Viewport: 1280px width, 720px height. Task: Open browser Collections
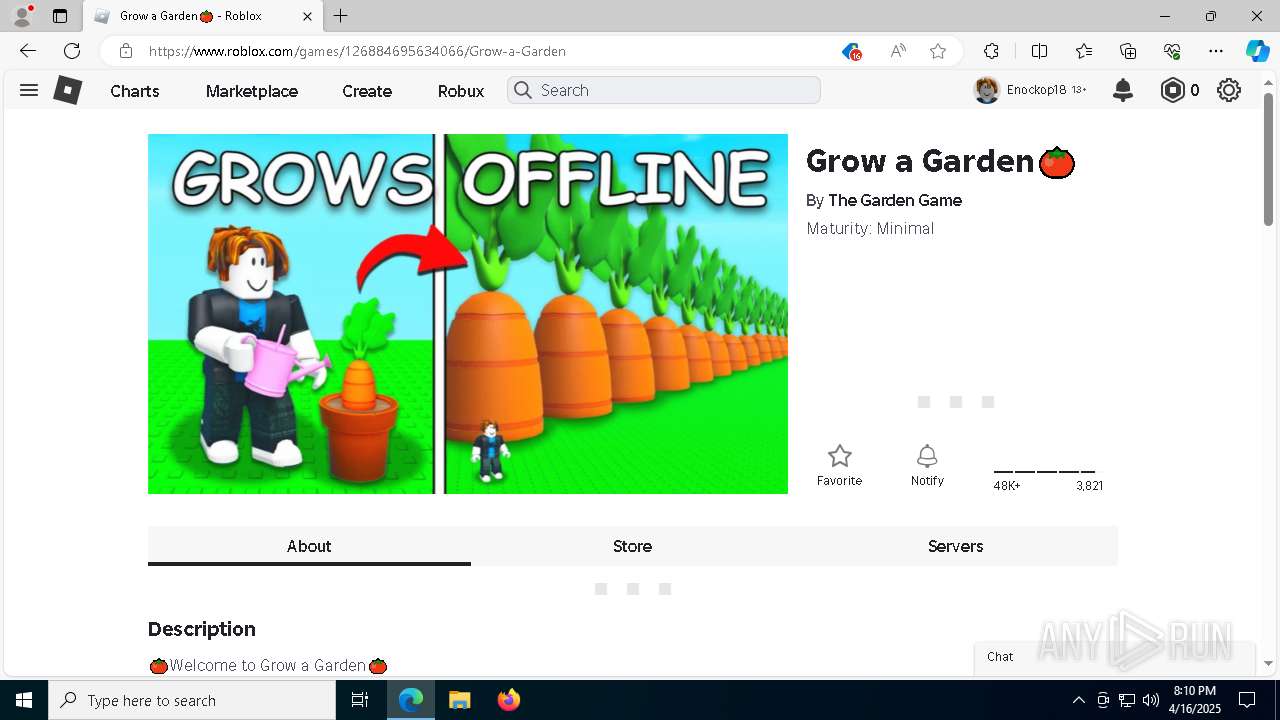point(1128,51)
